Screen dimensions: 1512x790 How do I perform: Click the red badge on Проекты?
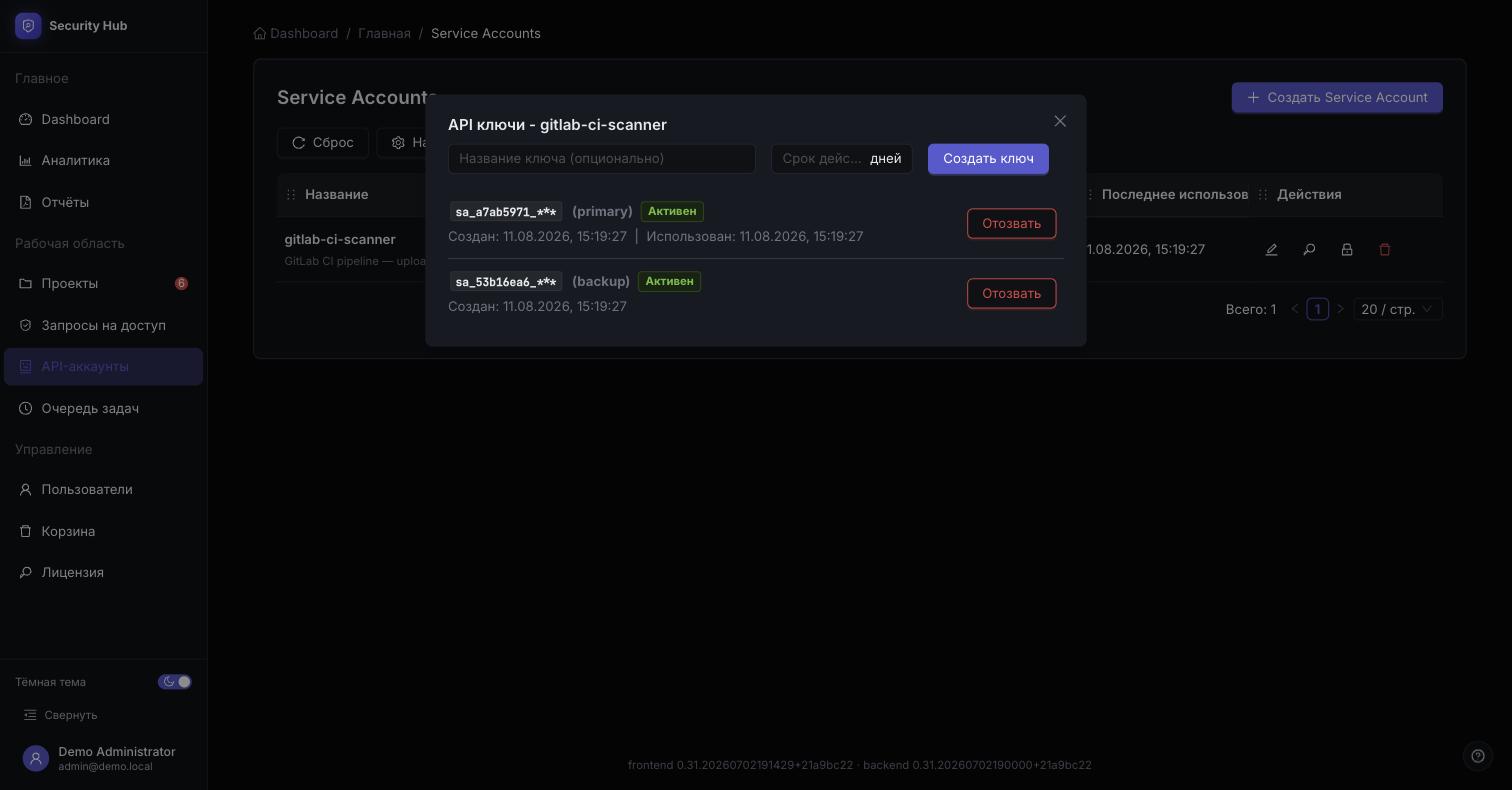coord(181,283)
